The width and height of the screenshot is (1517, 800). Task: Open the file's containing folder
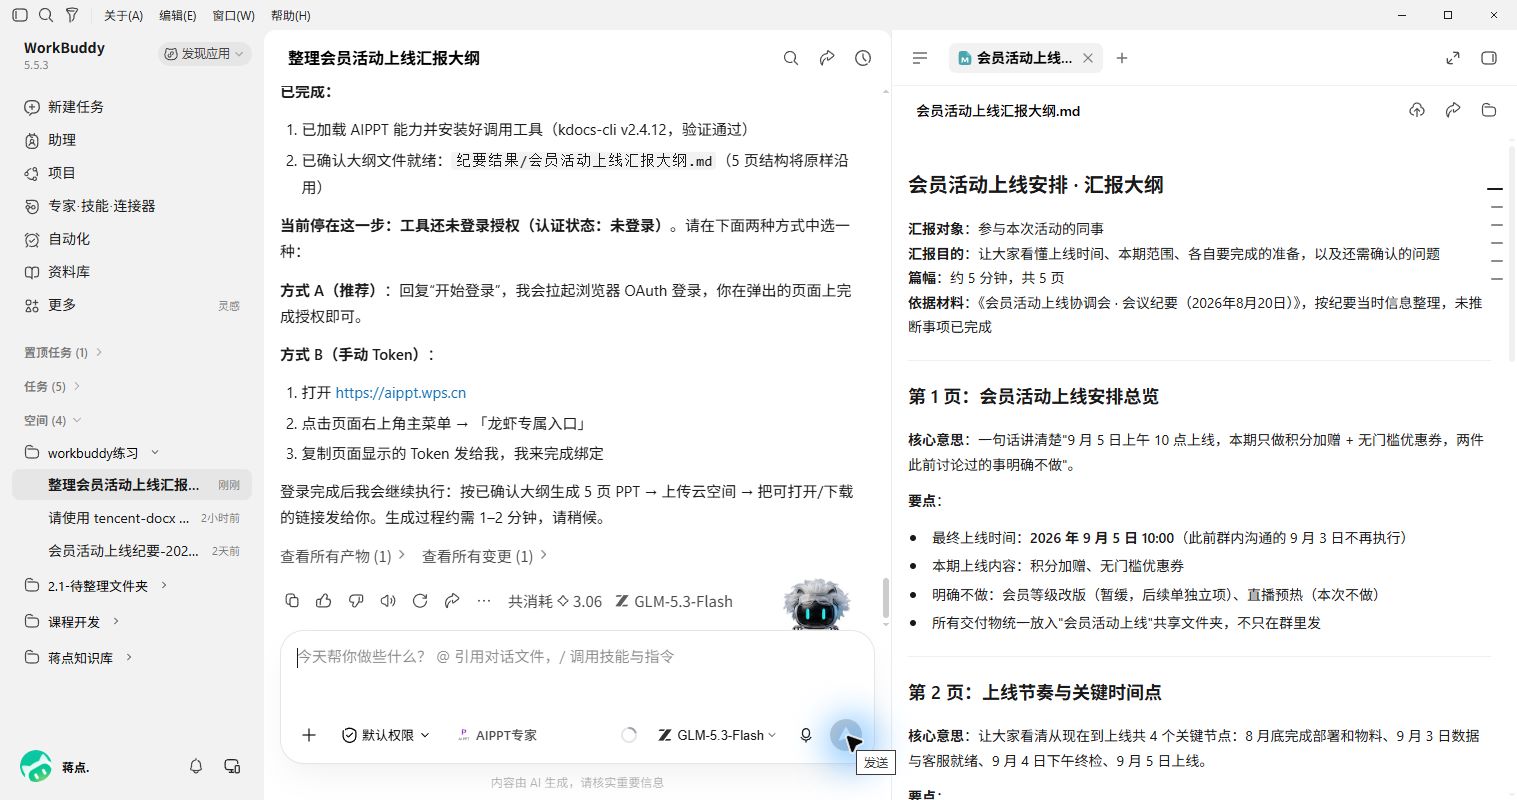click(1489, 110)
